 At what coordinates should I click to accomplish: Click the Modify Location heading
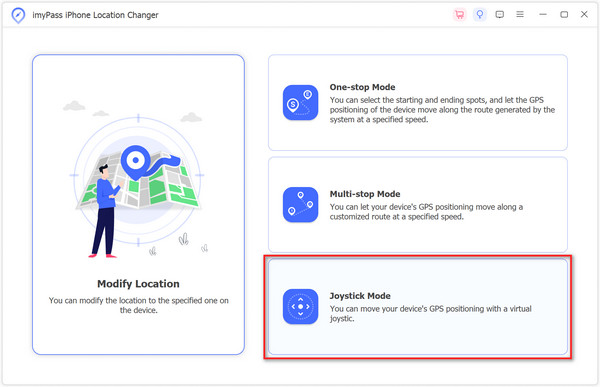138,284
